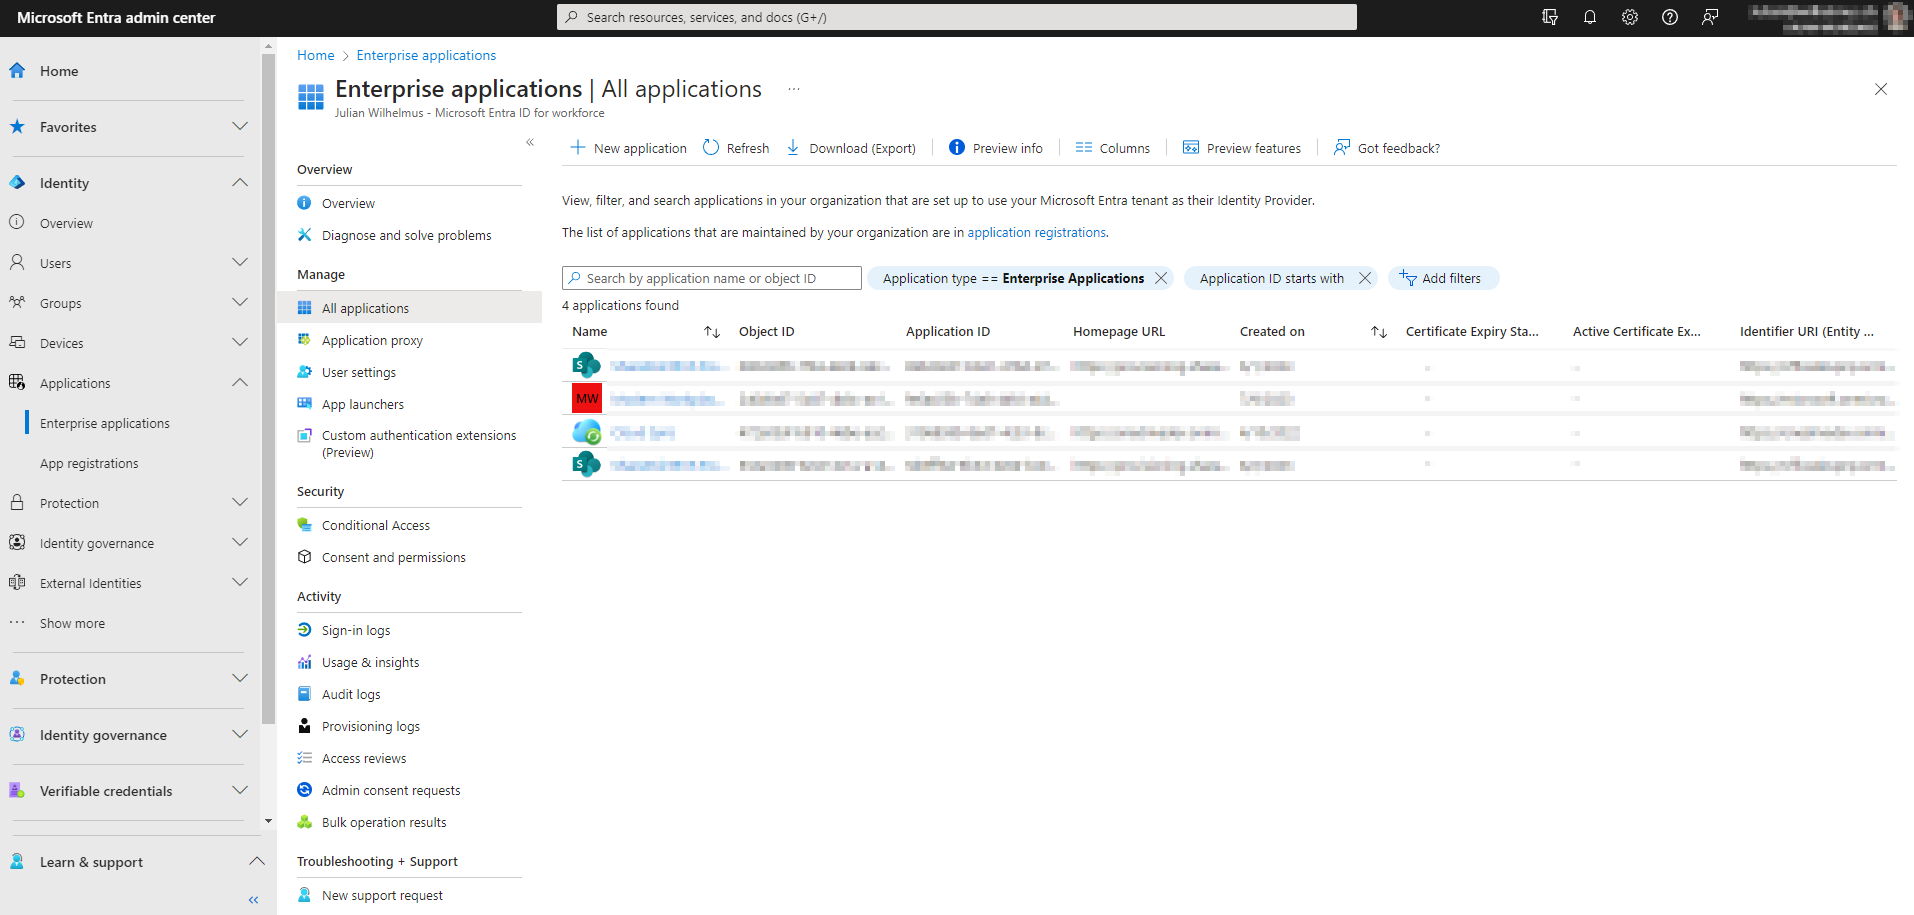Open the user account avatar in header
Screen dimensions: 1914x915
click(1896, 17)
